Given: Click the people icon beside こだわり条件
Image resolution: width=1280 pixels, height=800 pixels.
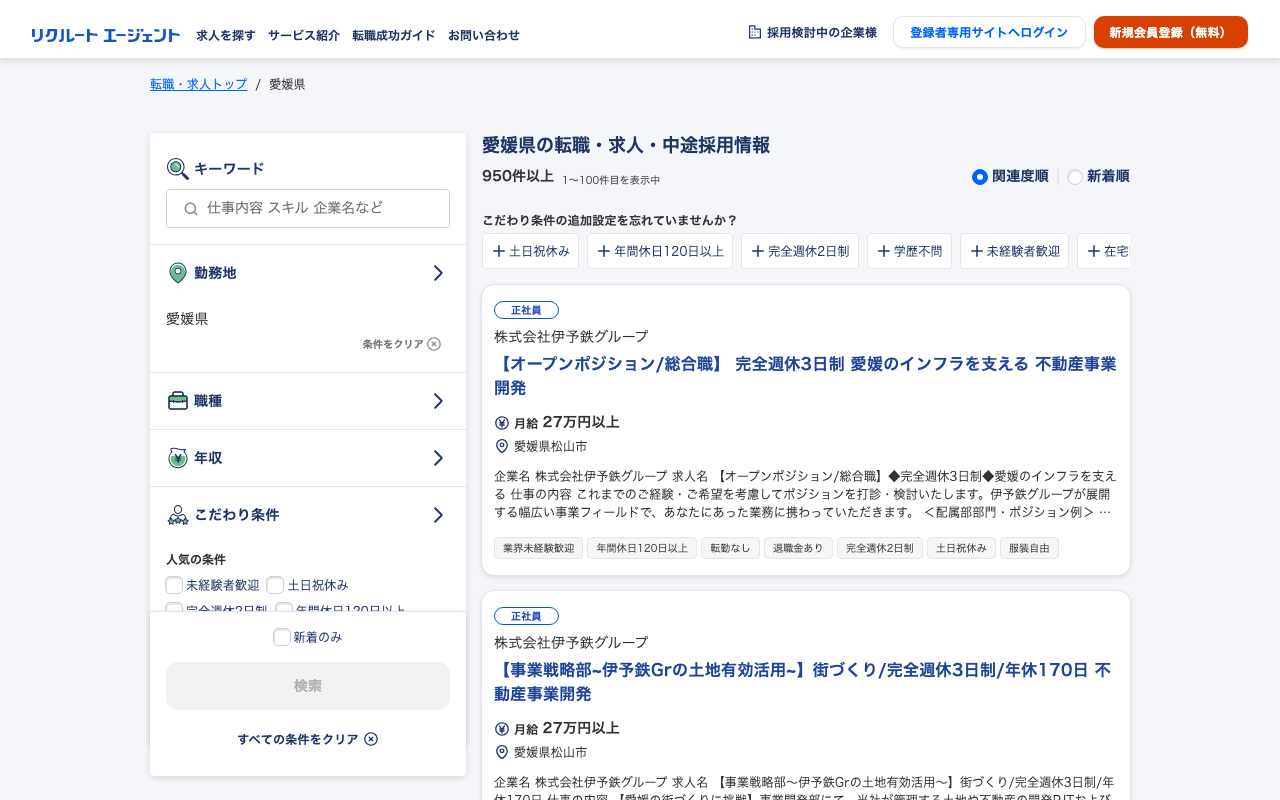Looking at the screenshot, I should [x=178, y=515].
